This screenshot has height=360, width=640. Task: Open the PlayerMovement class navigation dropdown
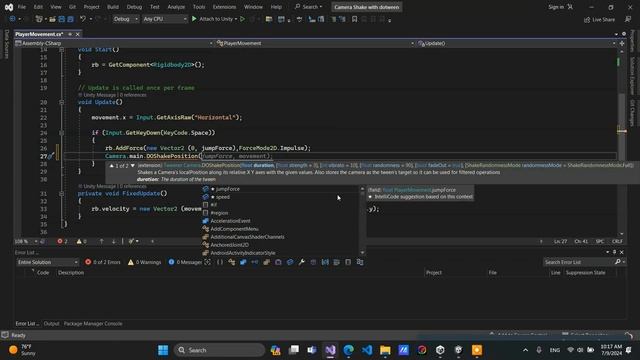[x=315, y=43]
